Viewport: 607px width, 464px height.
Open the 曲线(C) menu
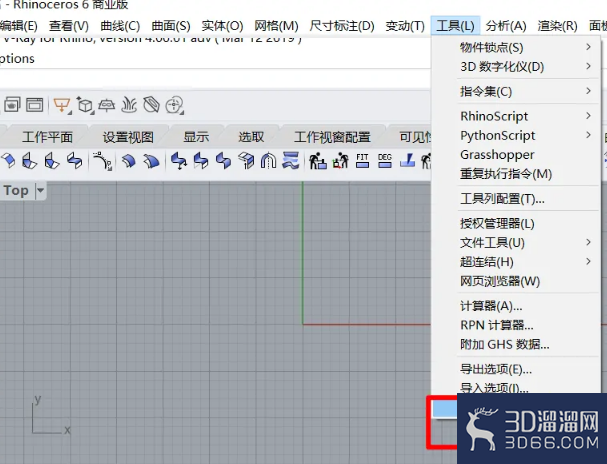120,26
